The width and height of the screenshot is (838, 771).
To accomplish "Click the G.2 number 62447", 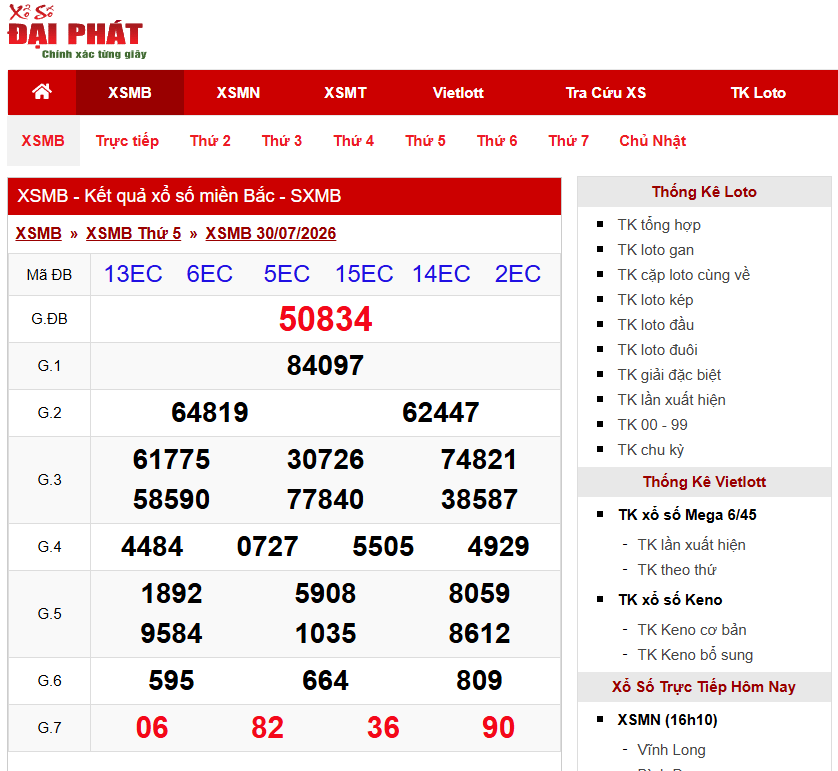I will click(x=440, y=413).
